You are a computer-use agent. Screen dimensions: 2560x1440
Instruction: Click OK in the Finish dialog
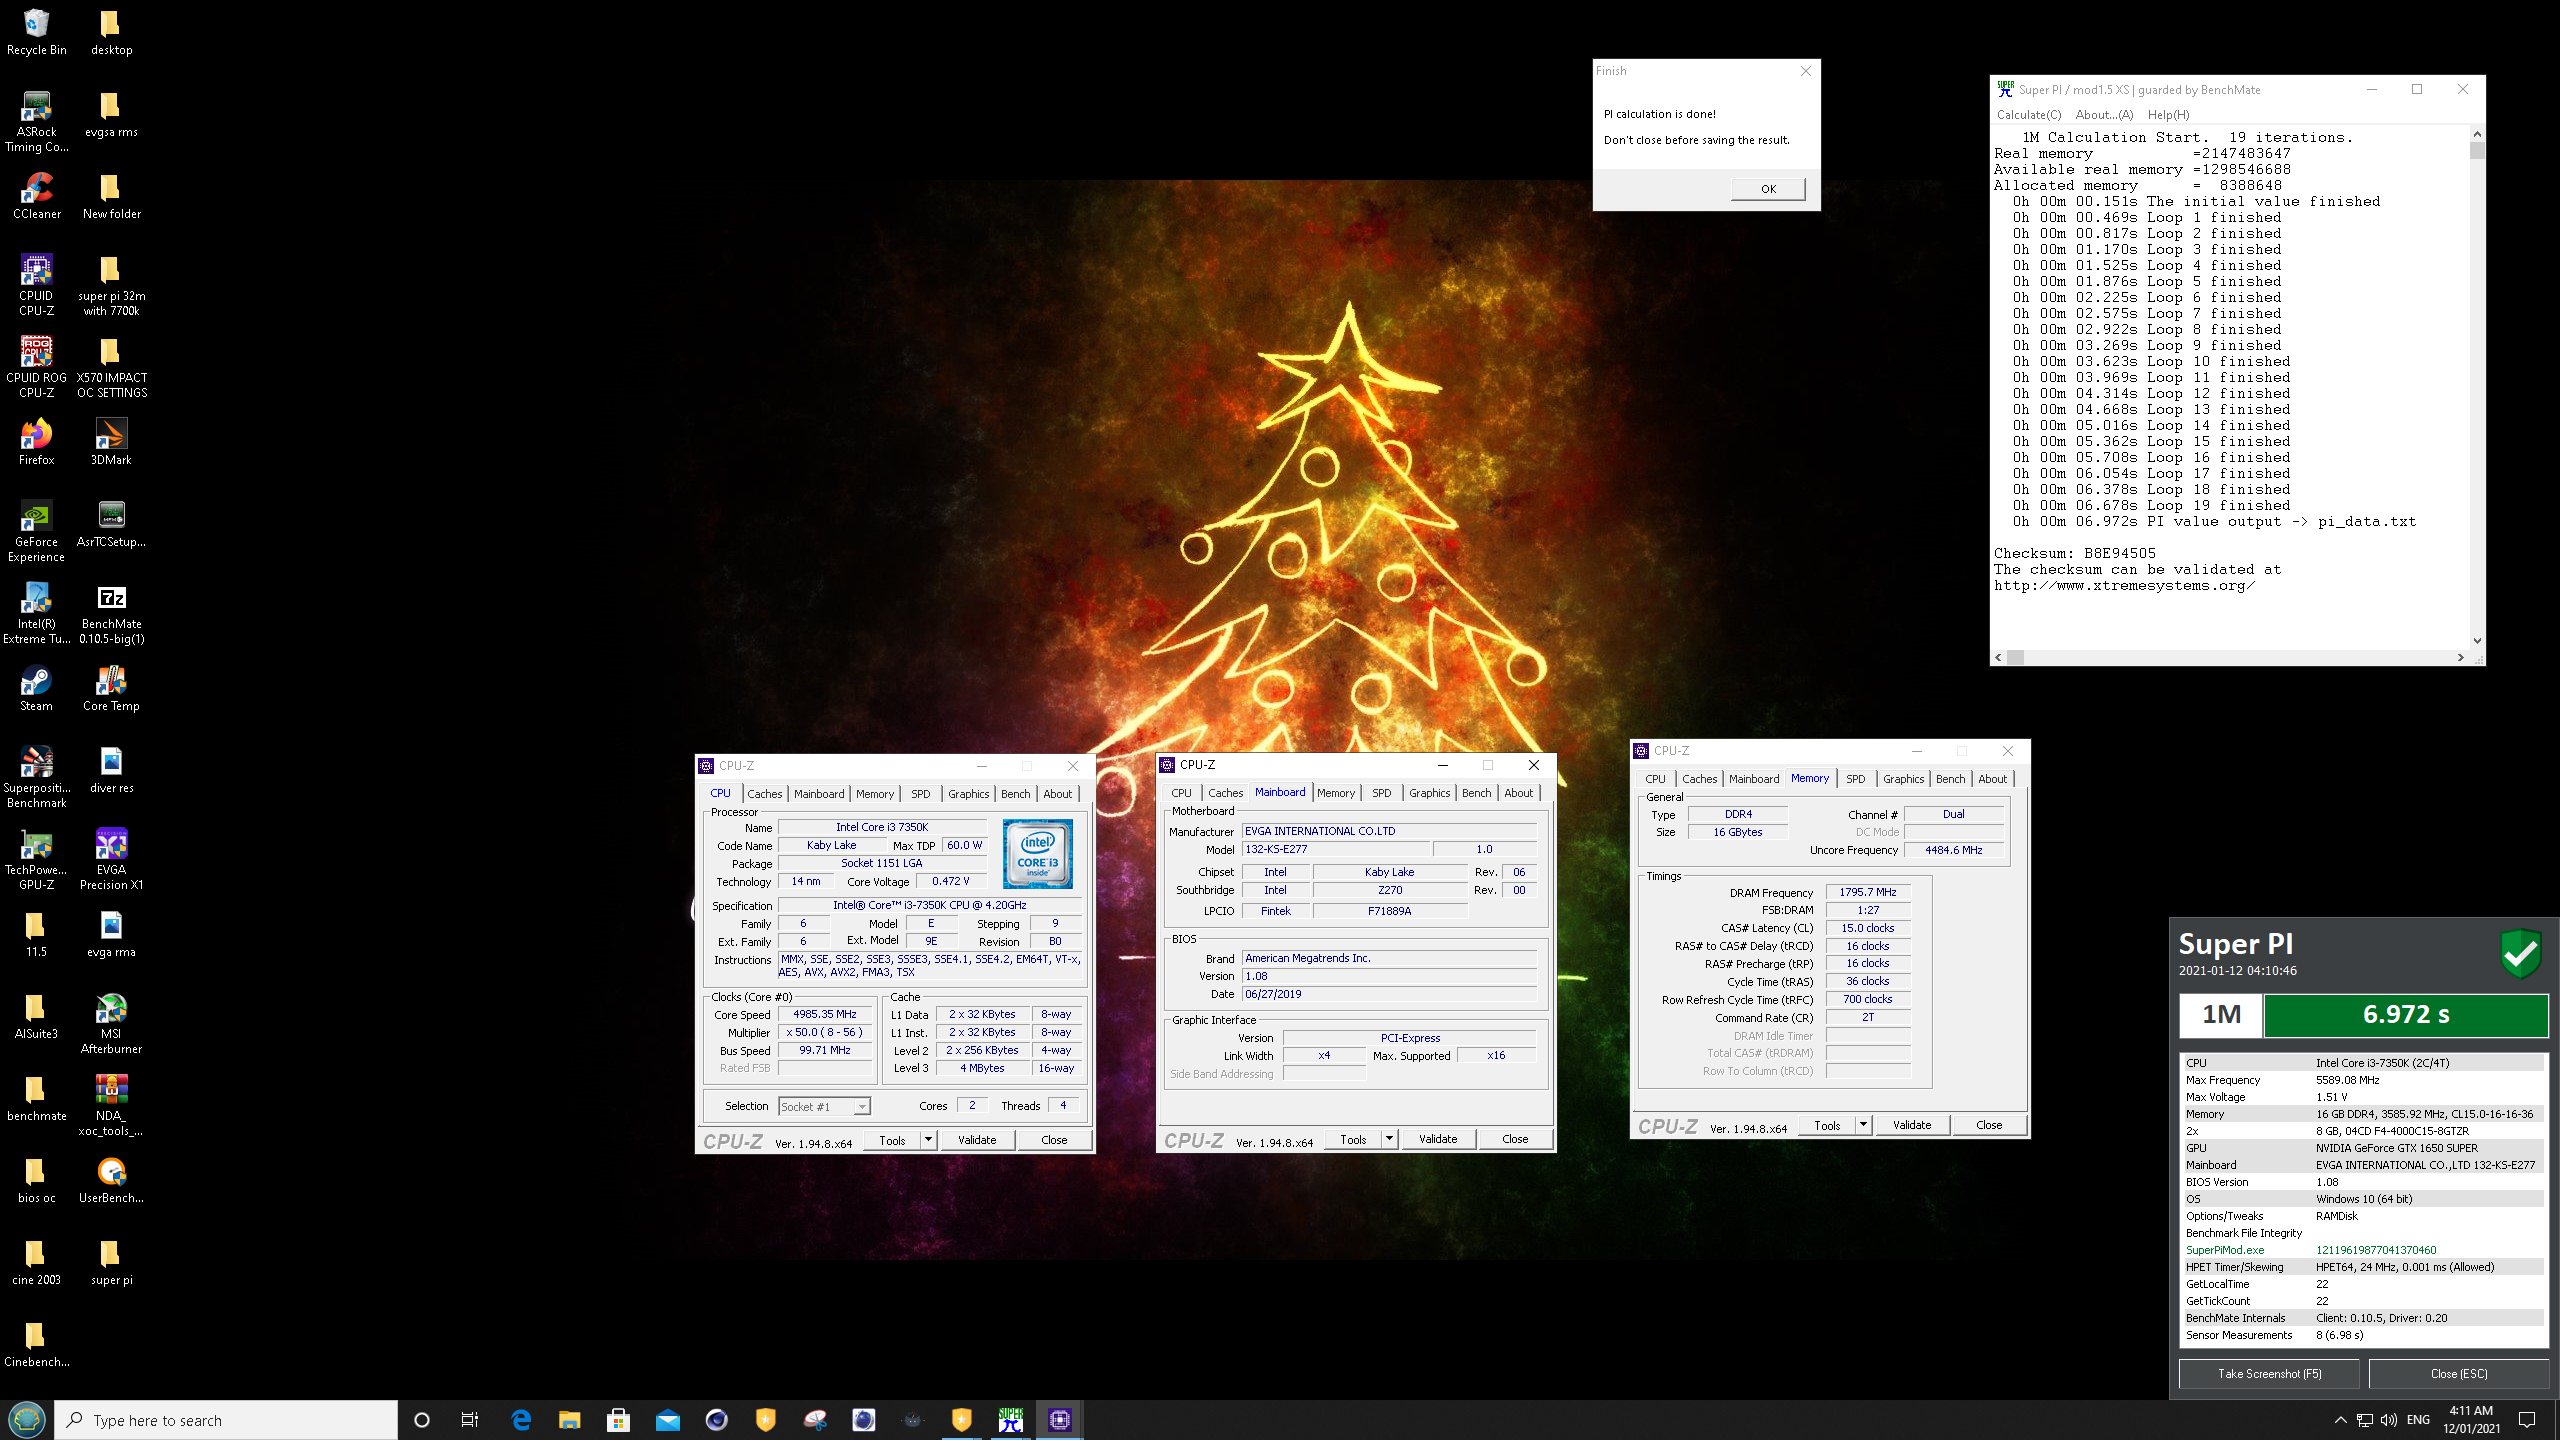(x=1768, y=188)
